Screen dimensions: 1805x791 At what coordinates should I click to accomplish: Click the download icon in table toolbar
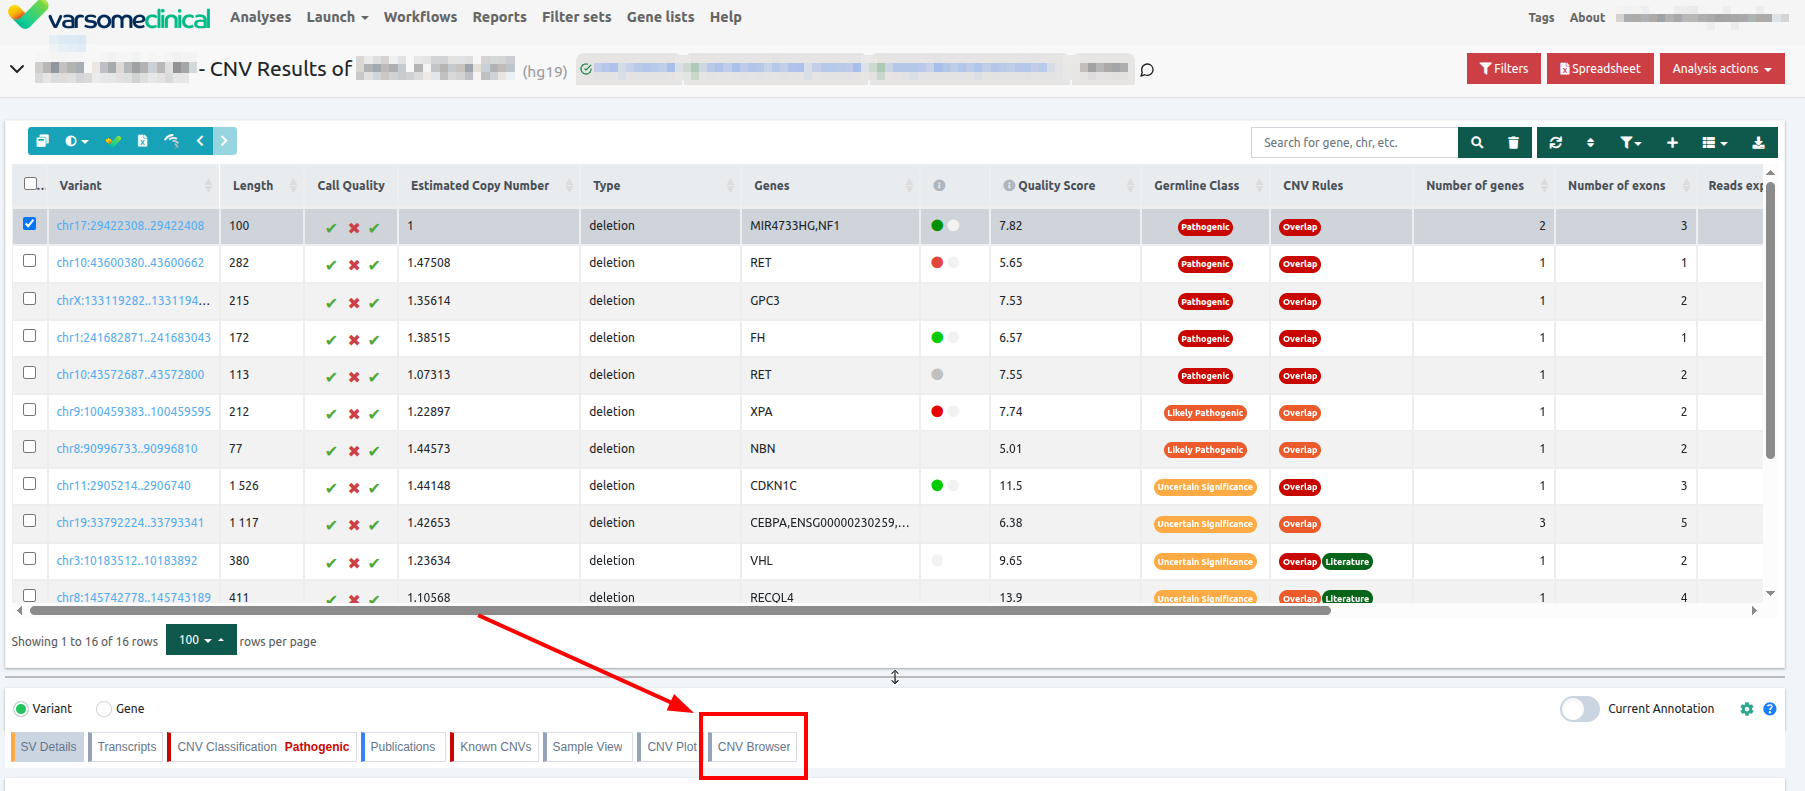point(1758,143)
